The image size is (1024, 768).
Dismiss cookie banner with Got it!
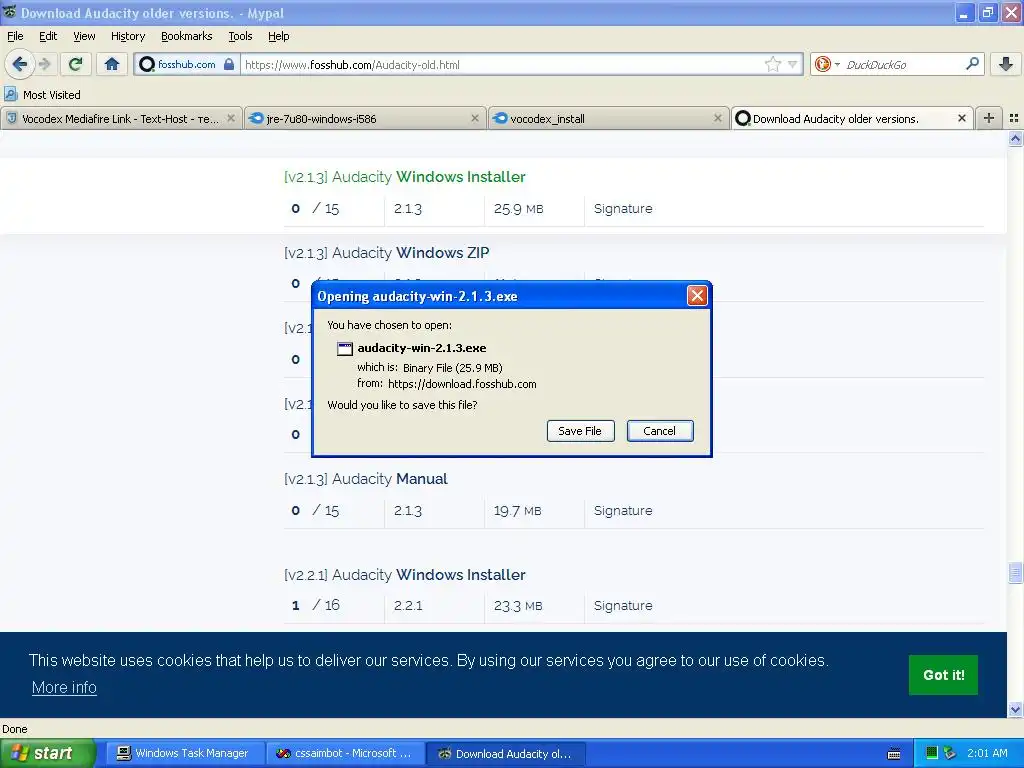point(943,675)
